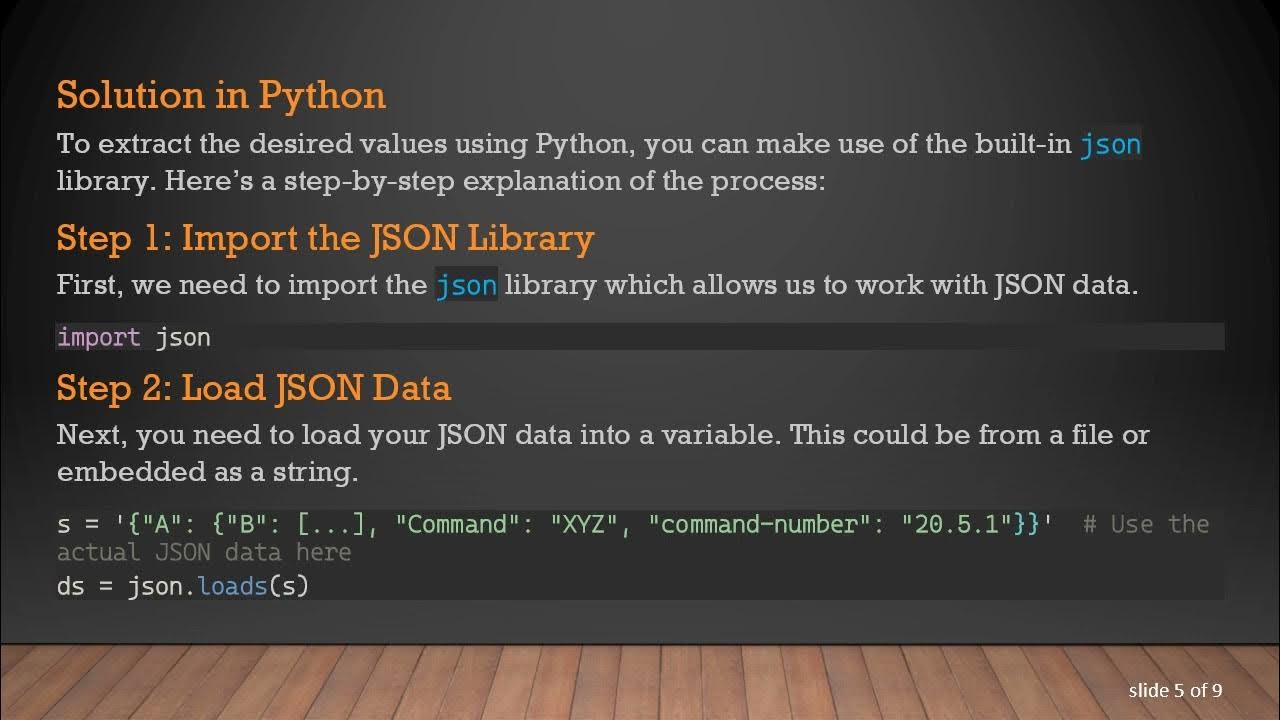Click the "actual JSON data here" comment line
1280x720 pixels.
point(204,552)
